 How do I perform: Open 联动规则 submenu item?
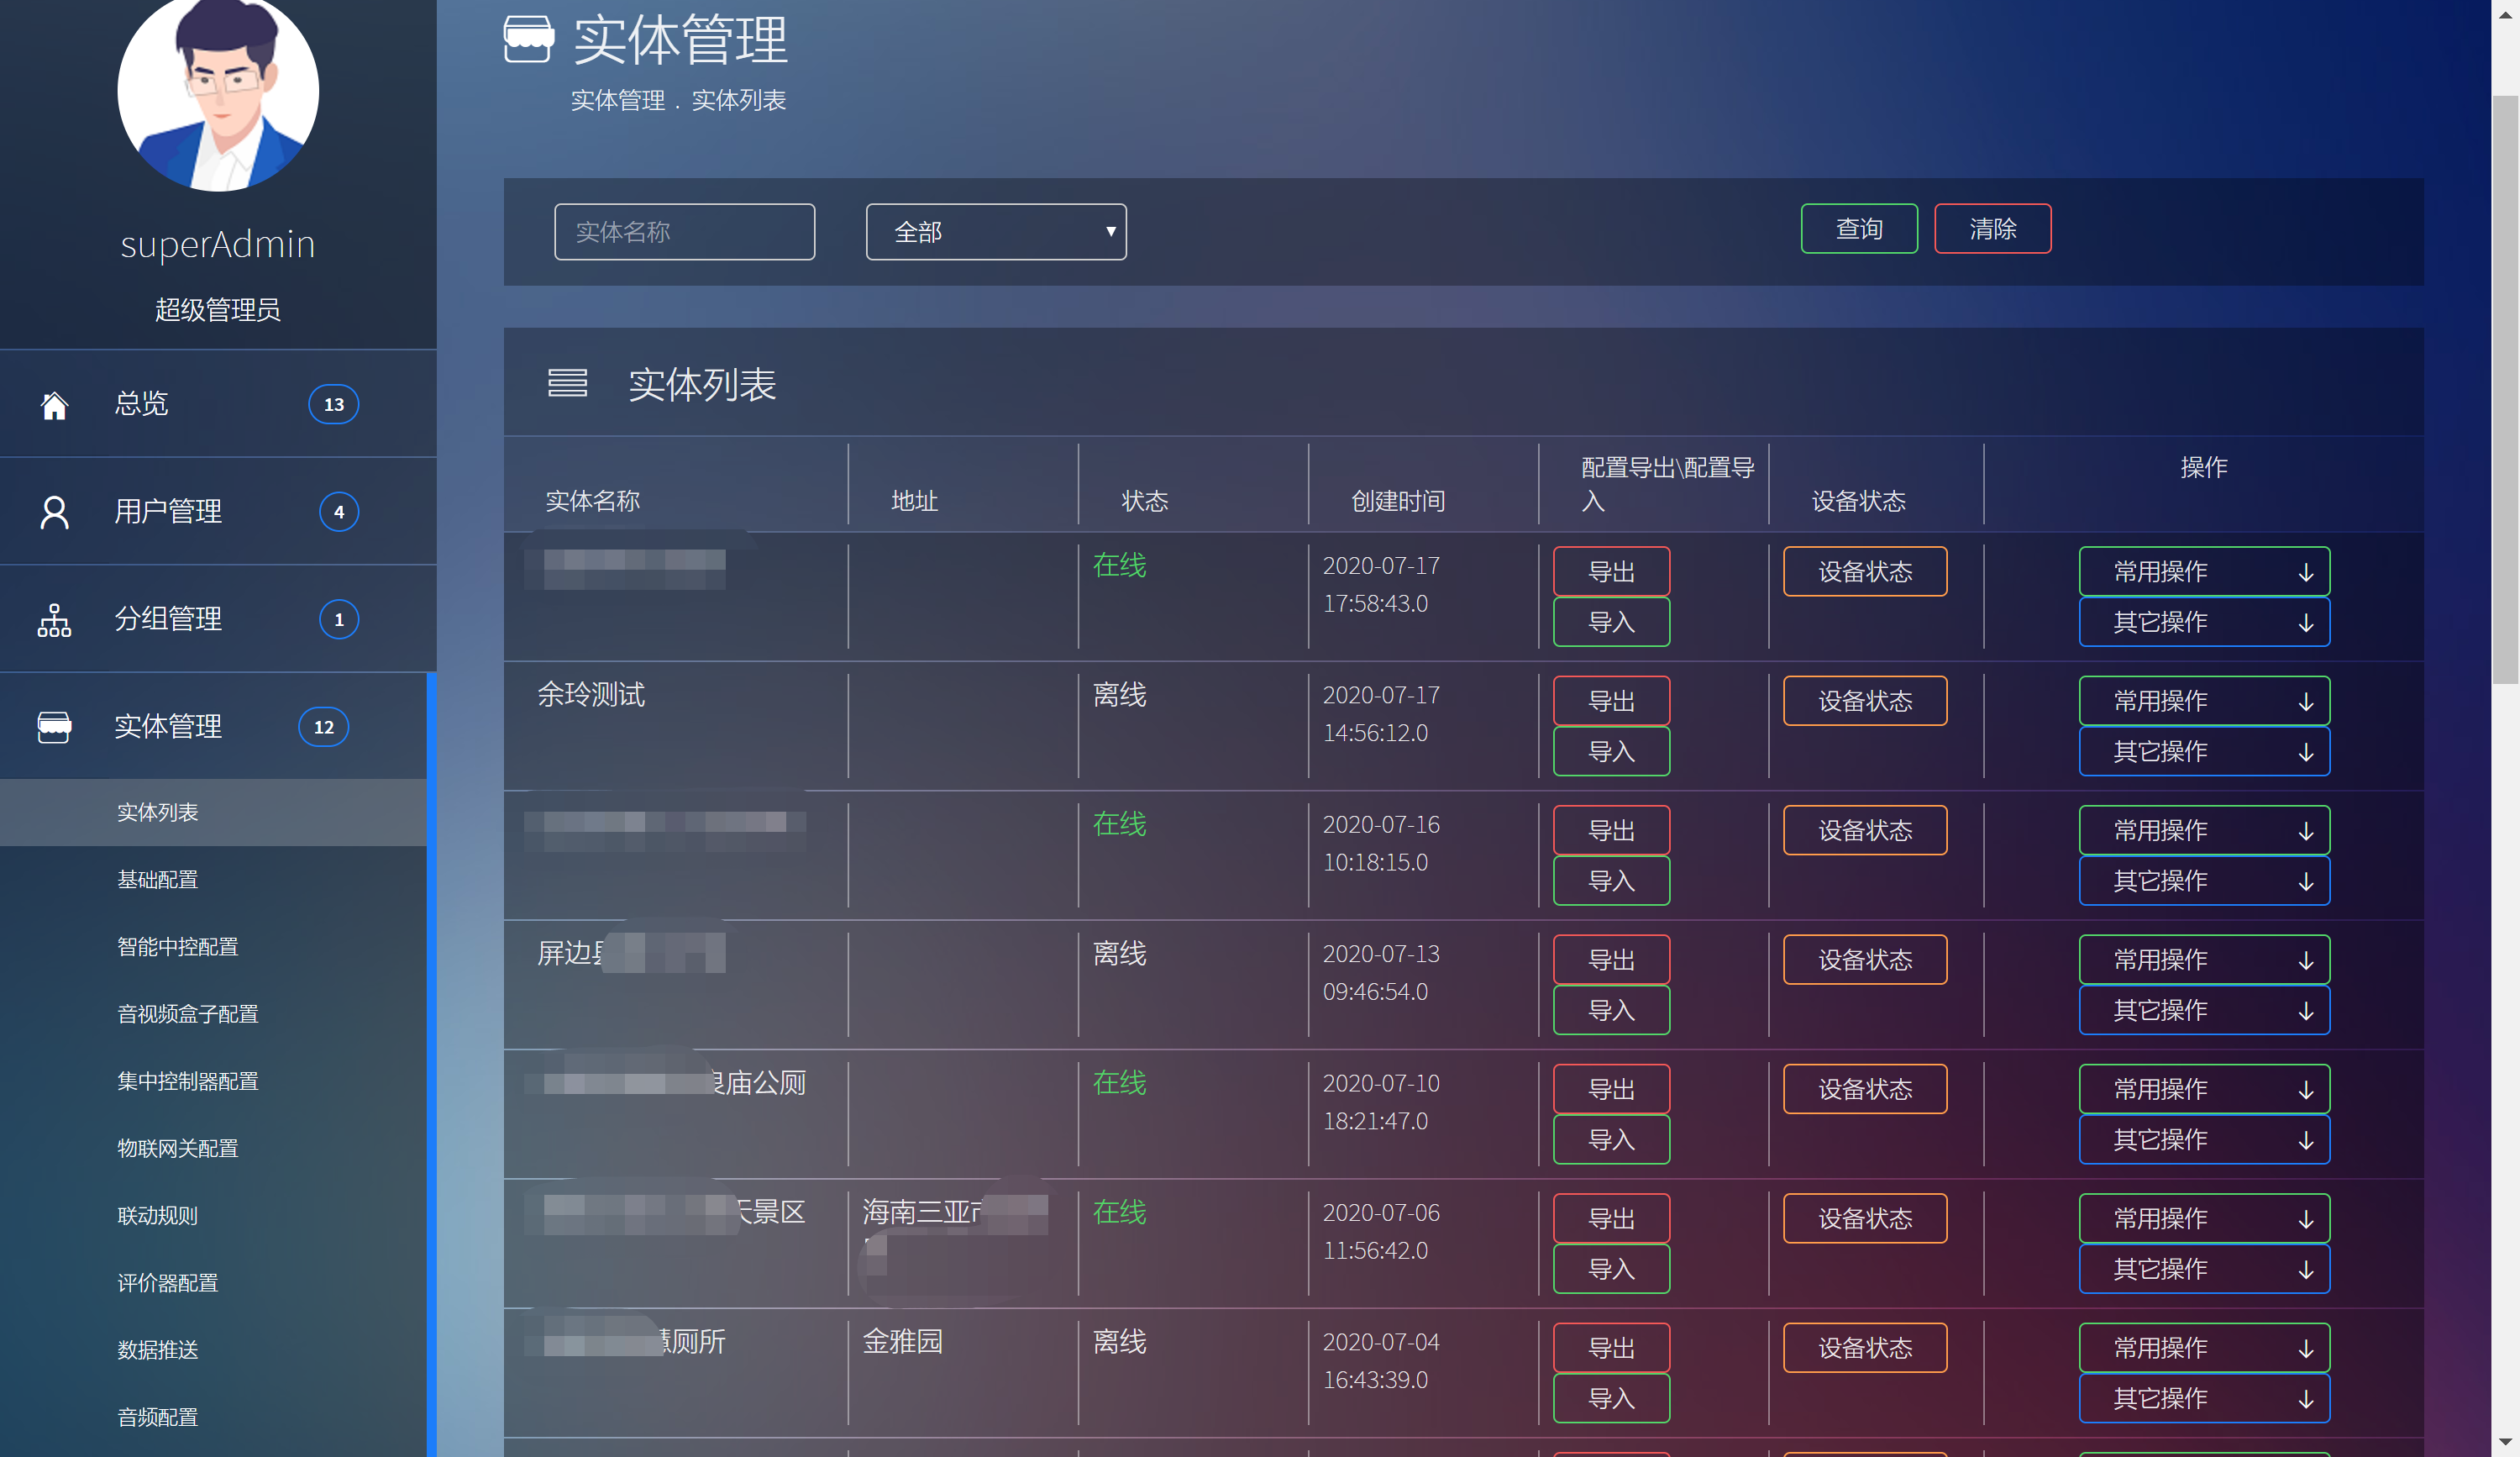(158, 1215)
